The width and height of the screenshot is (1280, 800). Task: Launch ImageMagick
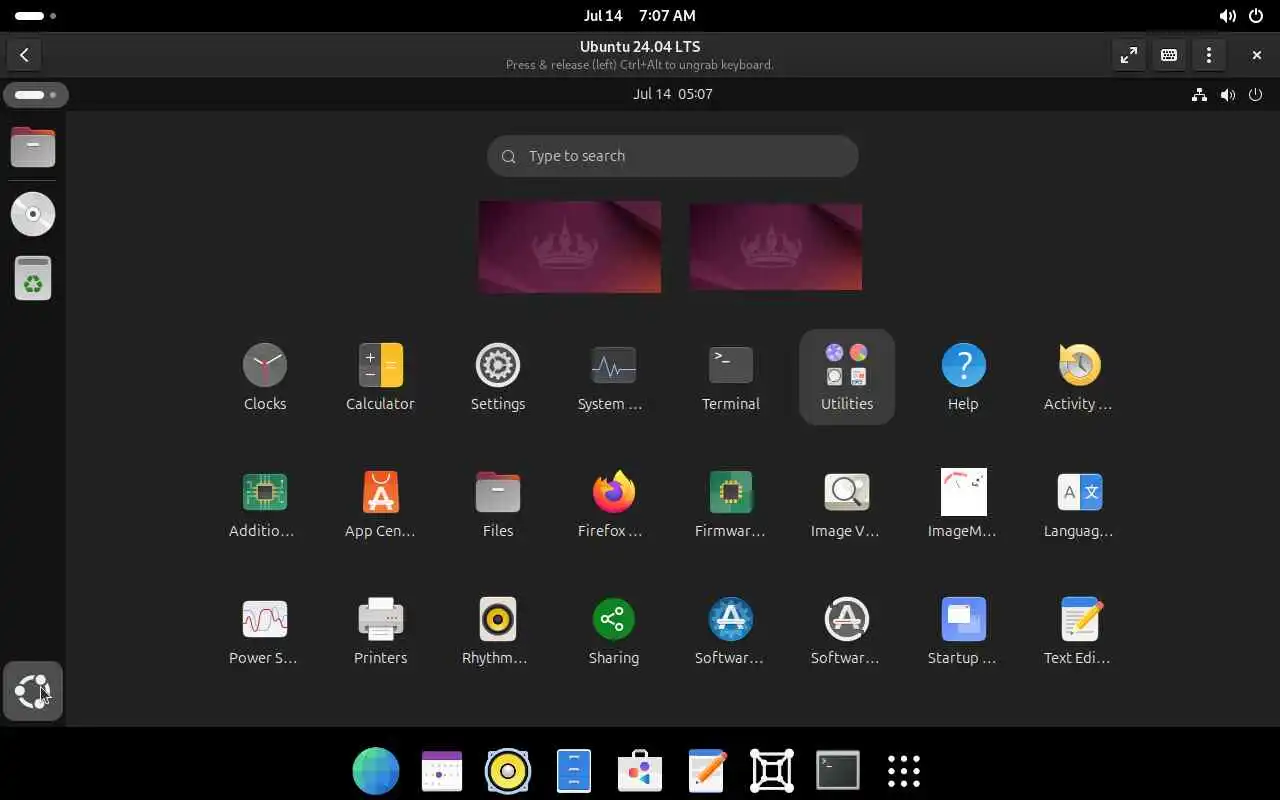[963, 504]
